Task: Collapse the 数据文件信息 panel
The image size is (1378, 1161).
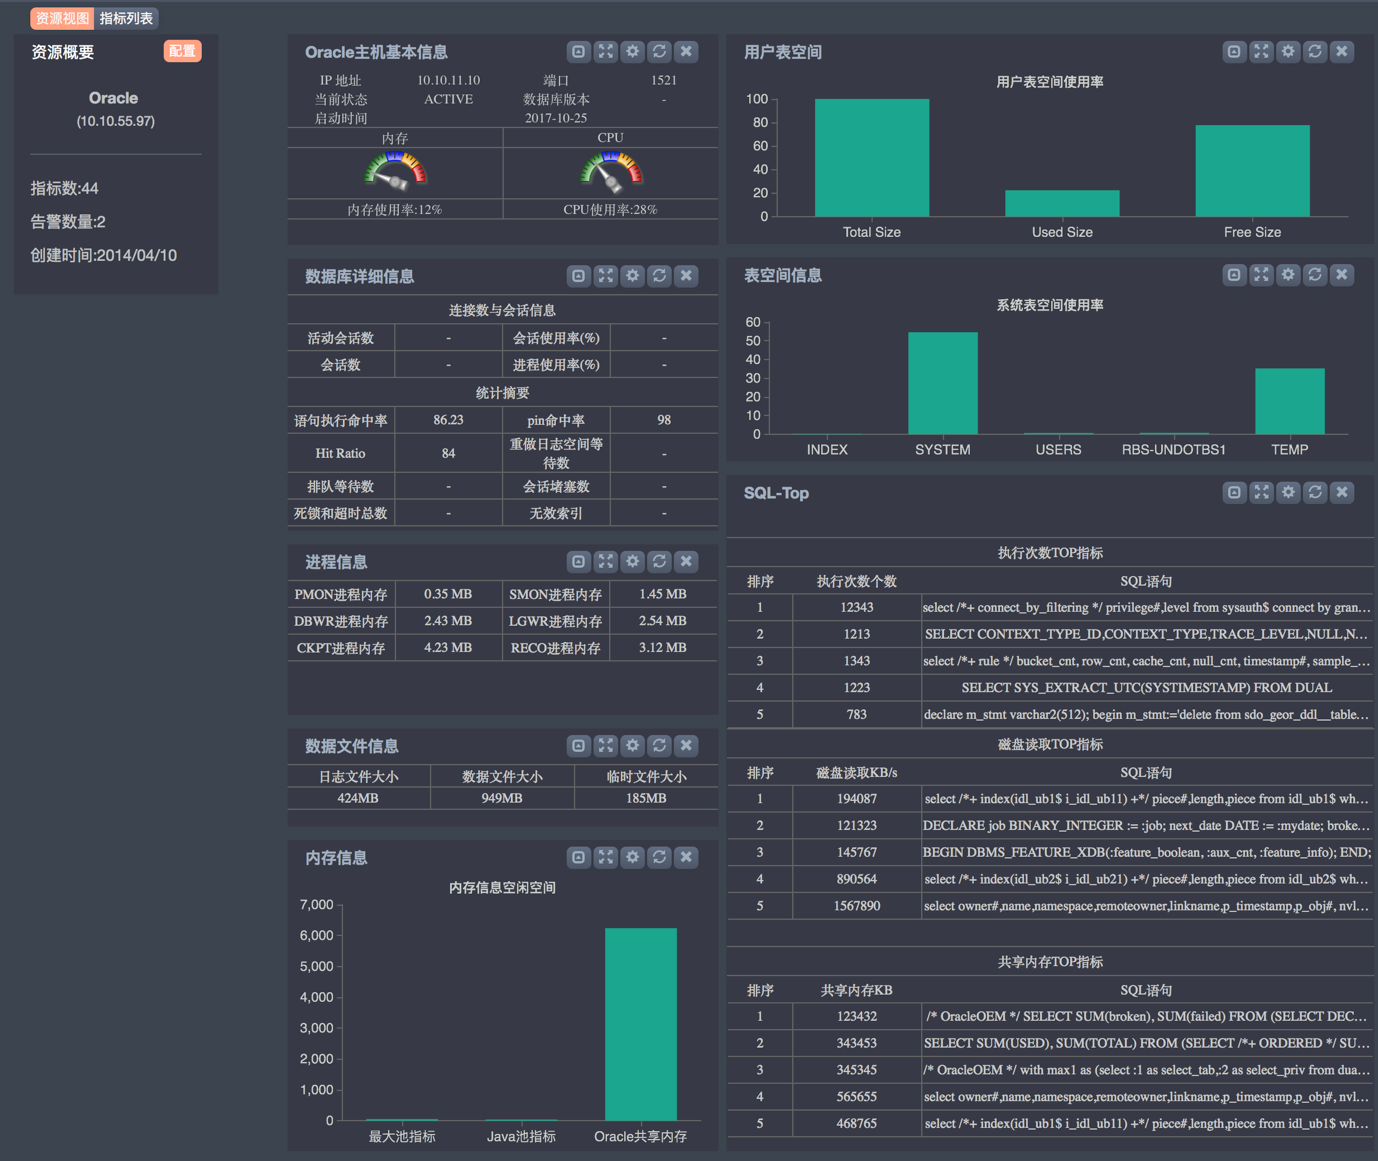Action: pos(578,745)
